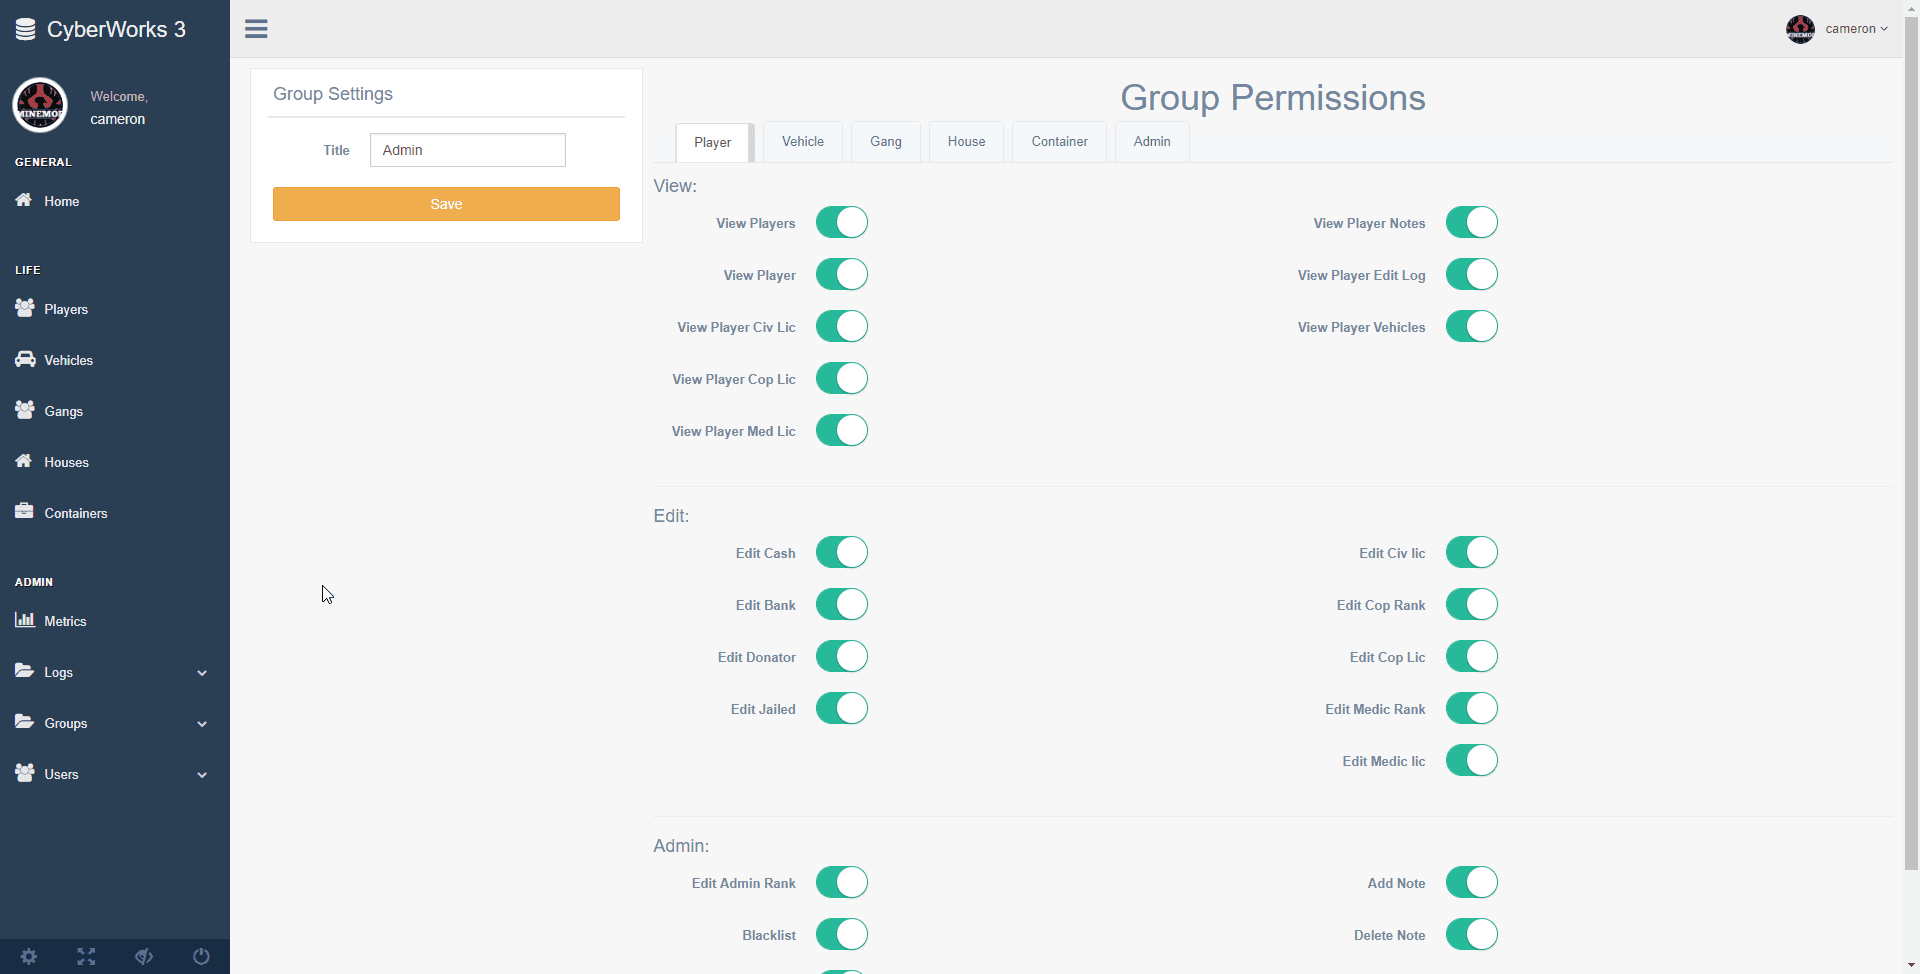Image resolution: width=1920 pixels, height=974 pixels.
Task: Edit the group Title field
Action: [467, 150]
